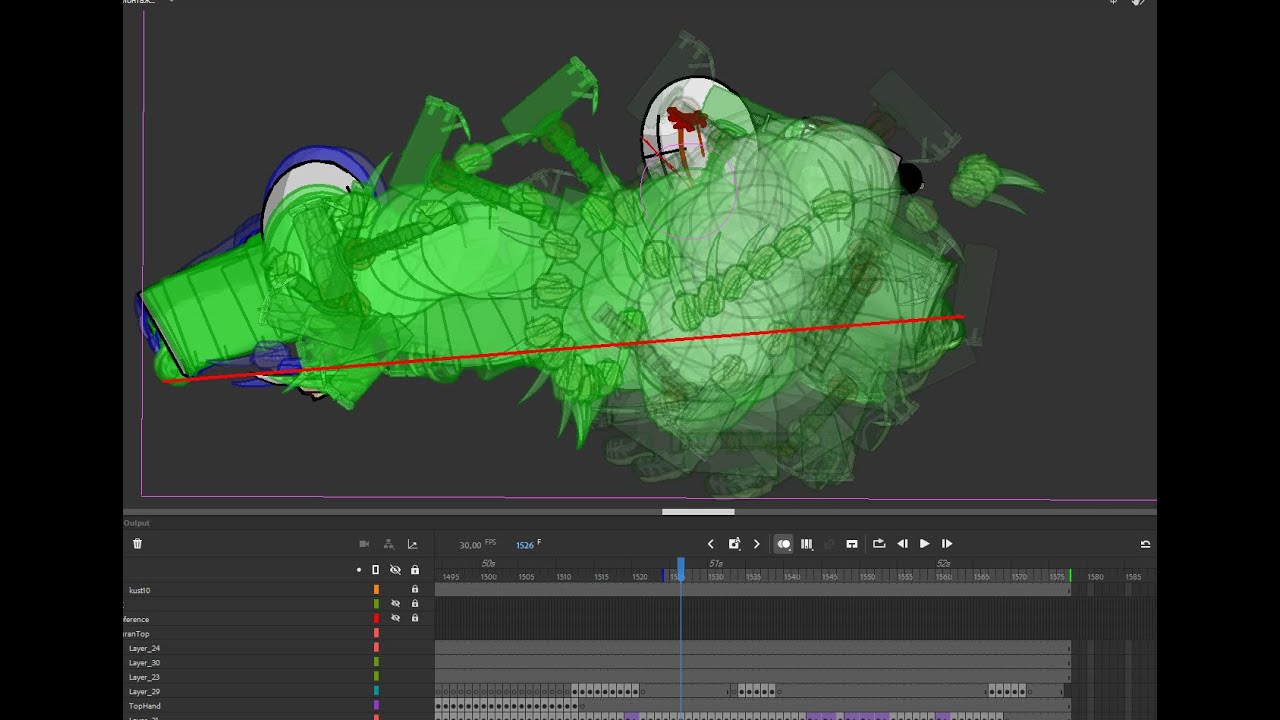
Task: Click frame 1550 on the timeline ruler
Action: point(867,577)
